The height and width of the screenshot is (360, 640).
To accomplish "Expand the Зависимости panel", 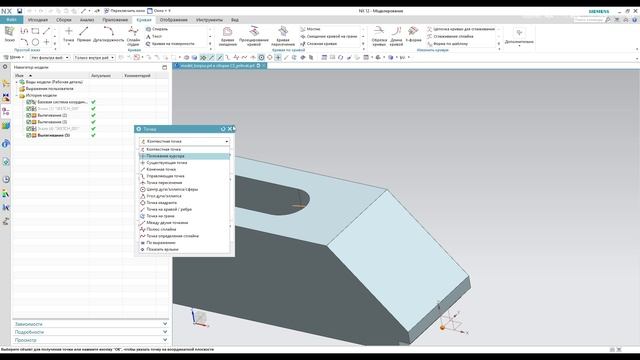I will click(x=91, y=324).
